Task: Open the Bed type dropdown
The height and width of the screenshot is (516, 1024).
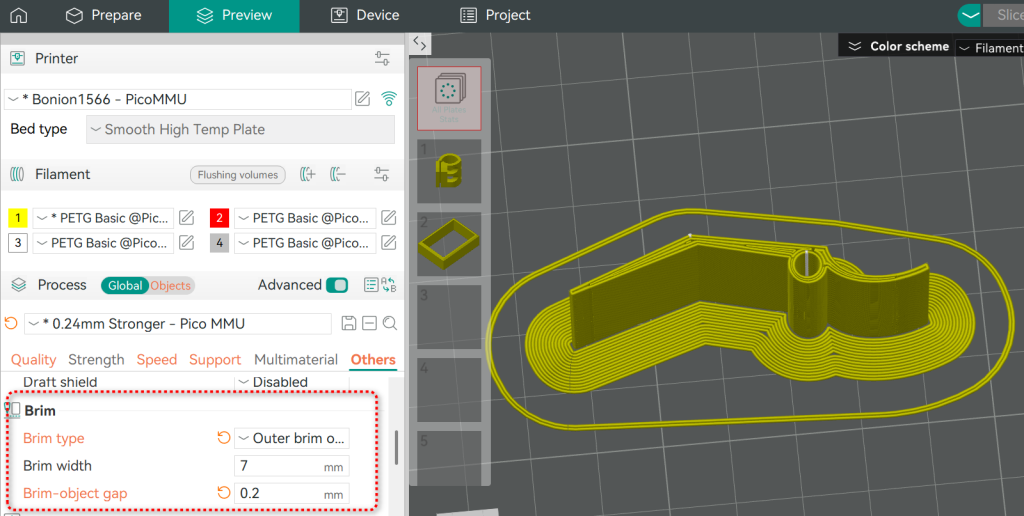Action: point(240,129)
